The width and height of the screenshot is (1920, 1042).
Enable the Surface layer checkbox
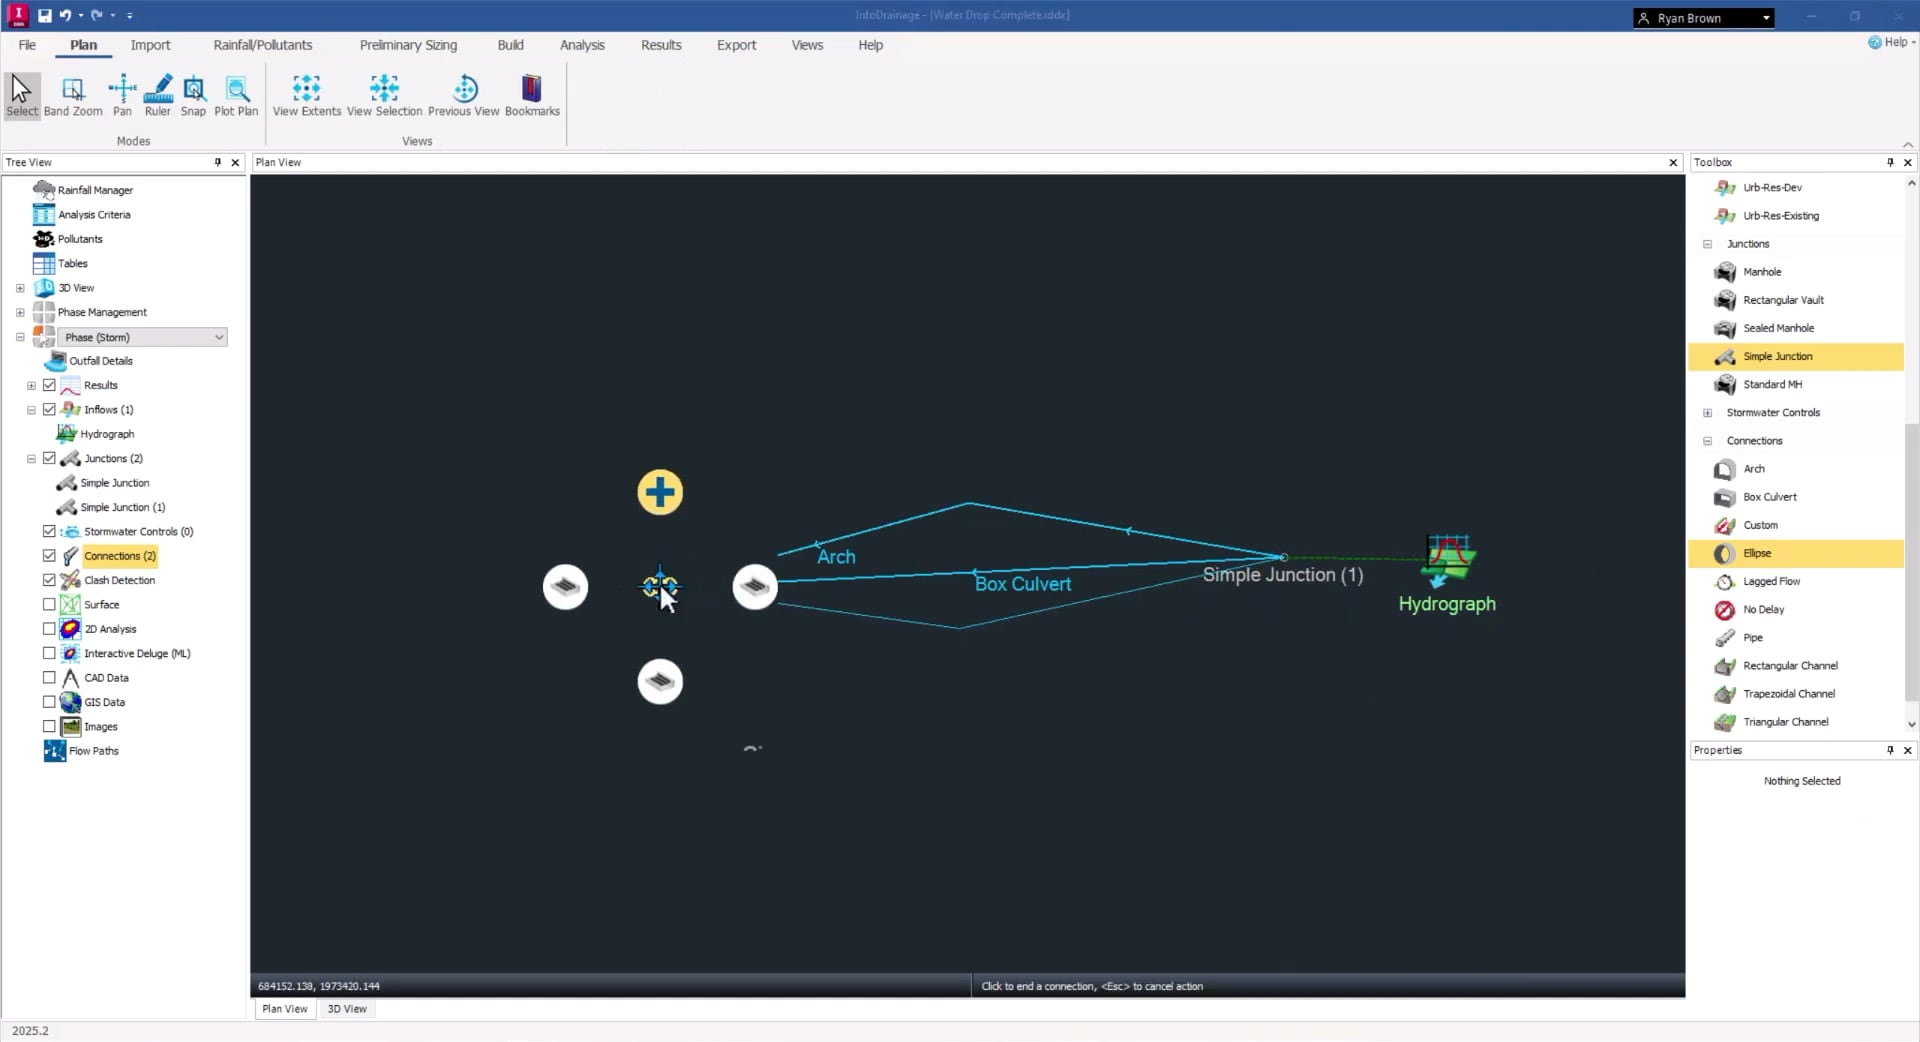click(49, 605)
